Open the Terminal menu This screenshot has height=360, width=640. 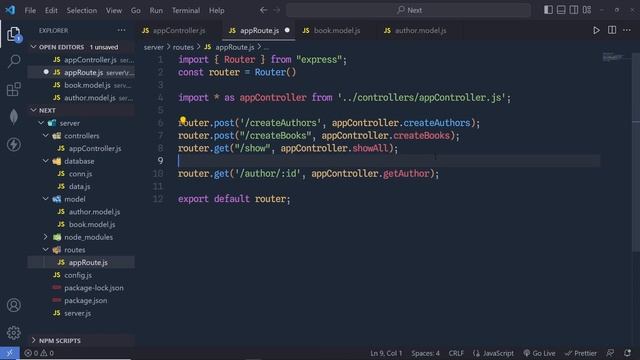click(186, 10)
